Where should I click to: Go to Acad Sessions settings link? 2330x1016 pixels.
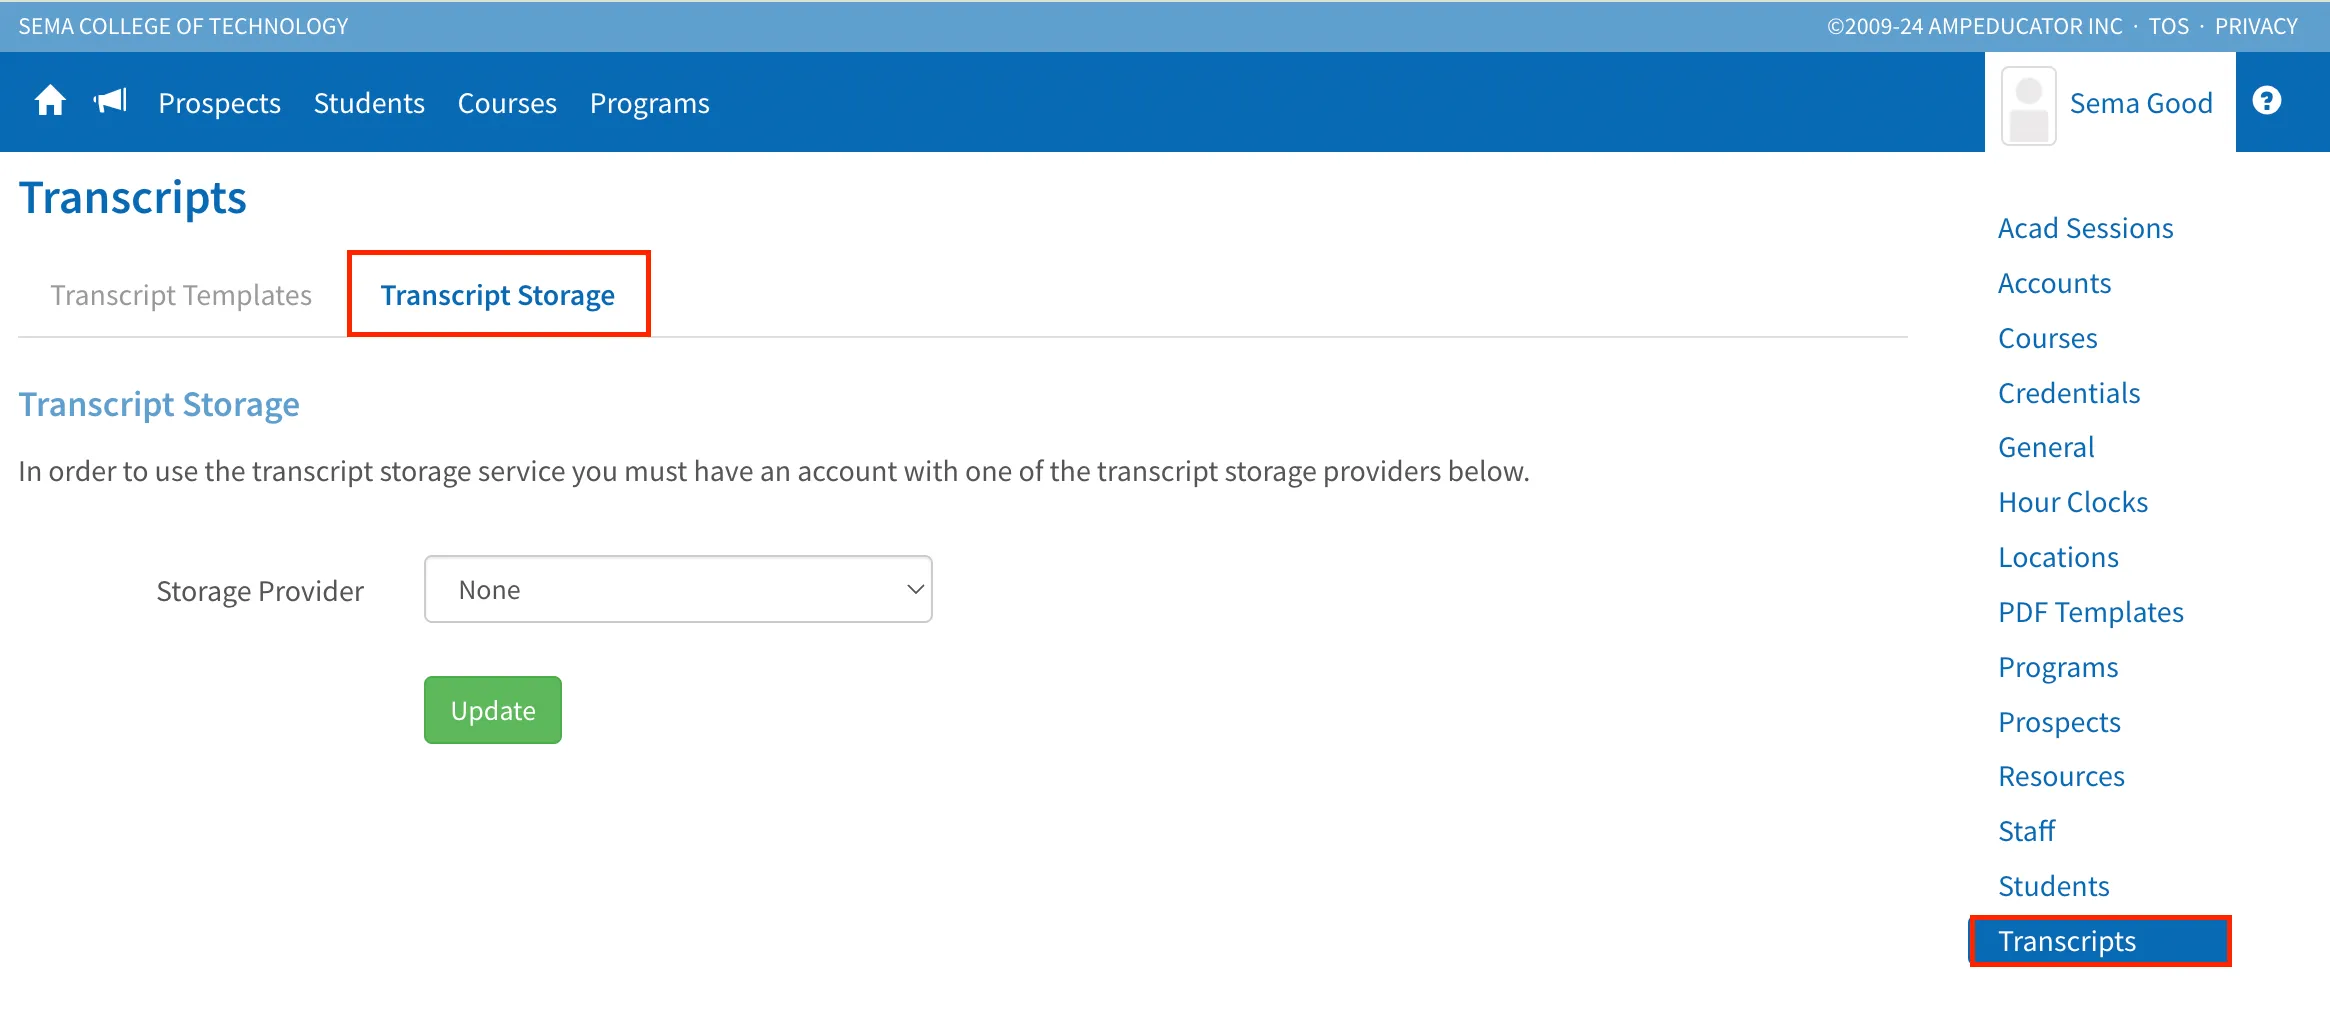[2086, 228]
